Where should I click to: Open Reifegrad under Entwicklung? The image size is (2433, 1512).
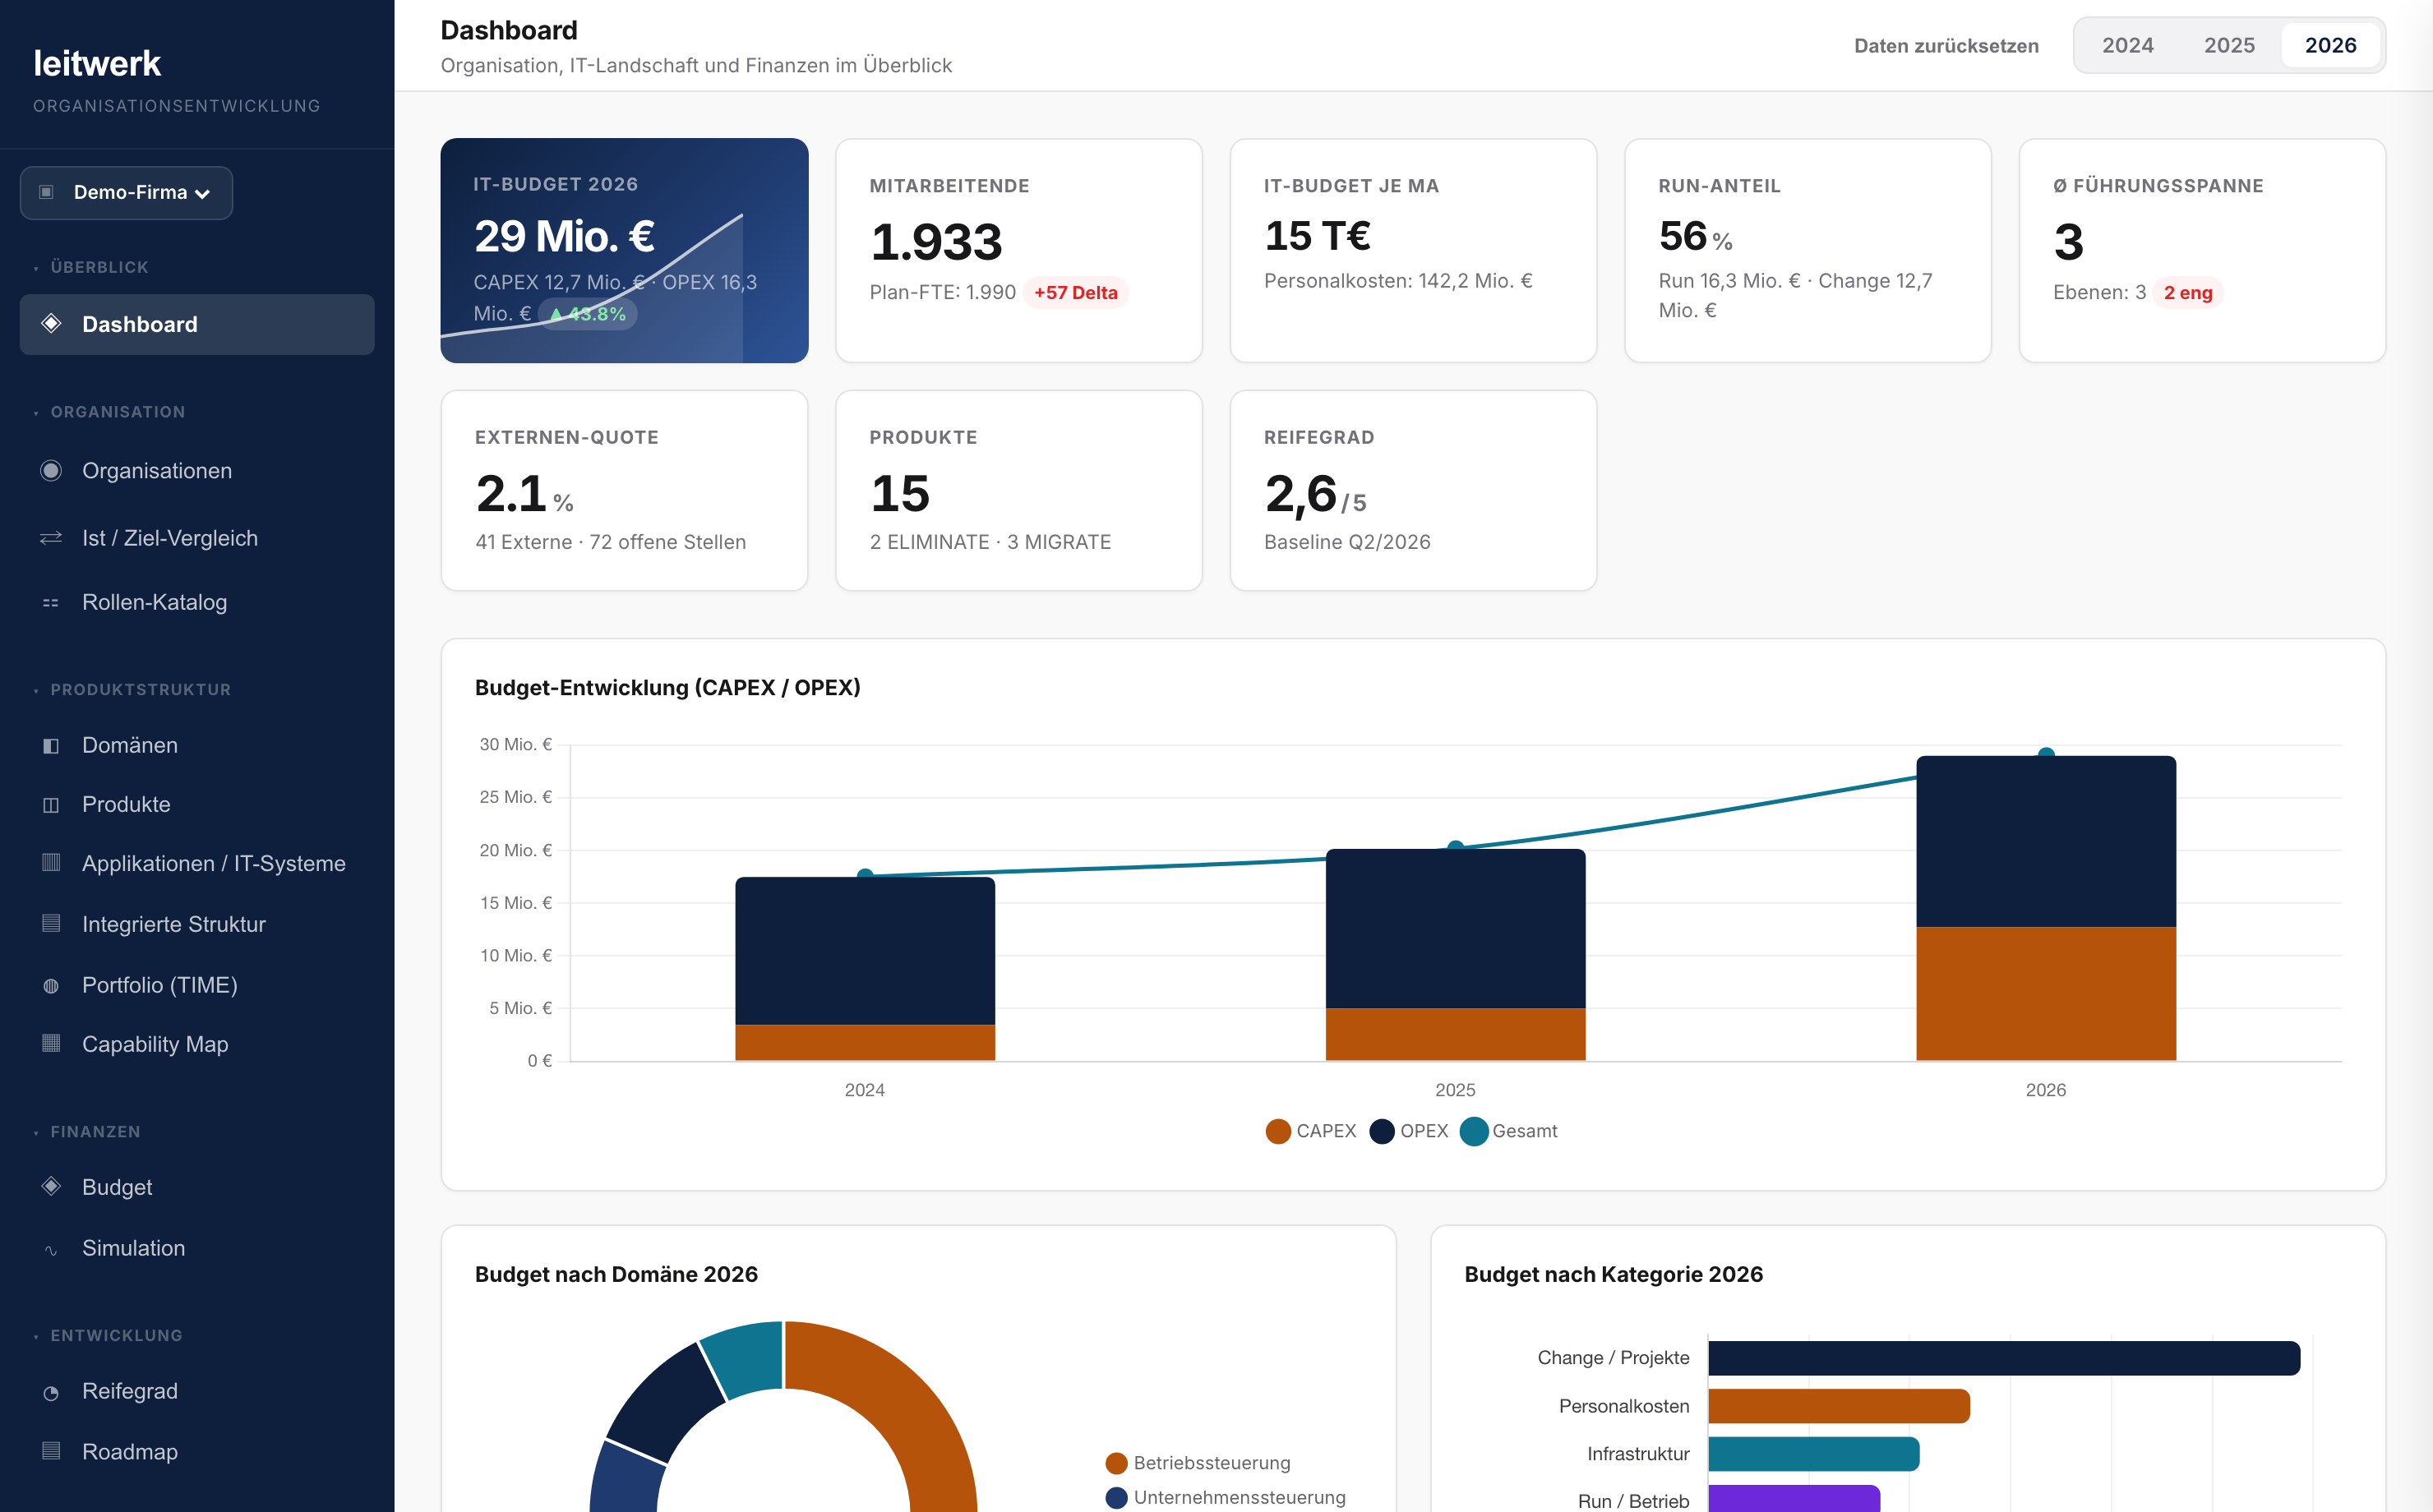tap(197, 1392)
